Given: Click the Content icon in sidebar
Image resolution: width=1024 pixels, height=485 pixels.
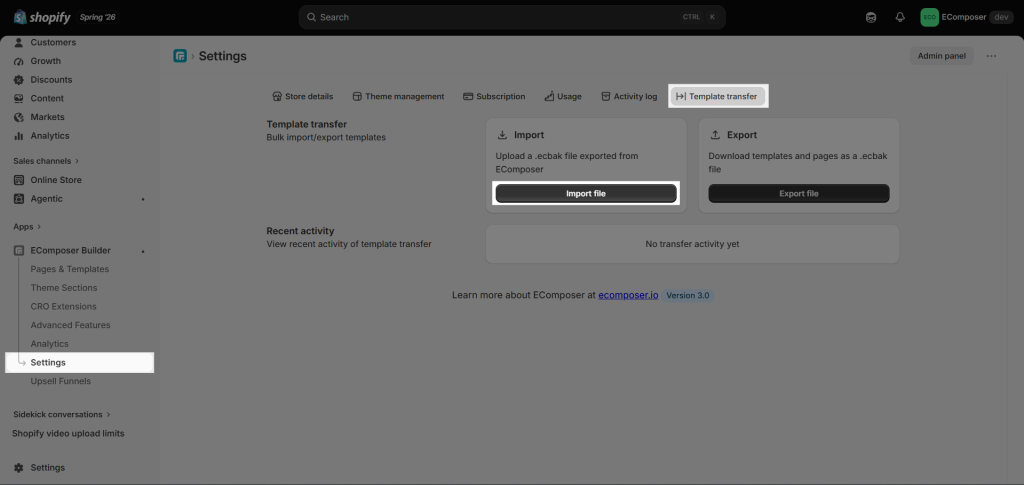Looking at the screenshot, I should (x=18, y=99).
